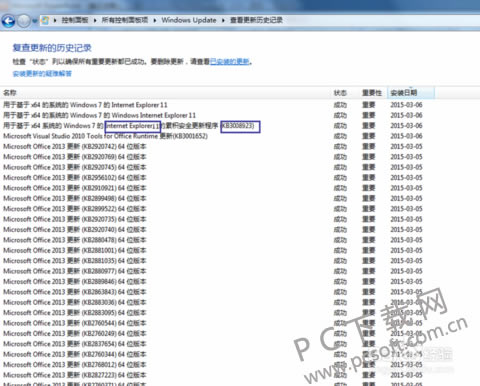Image resolution: width=480 pixels, height=386 pixels.
Task: Expand the arrow before 控制面板 breadcrumb
Action: tap(55, 20)
